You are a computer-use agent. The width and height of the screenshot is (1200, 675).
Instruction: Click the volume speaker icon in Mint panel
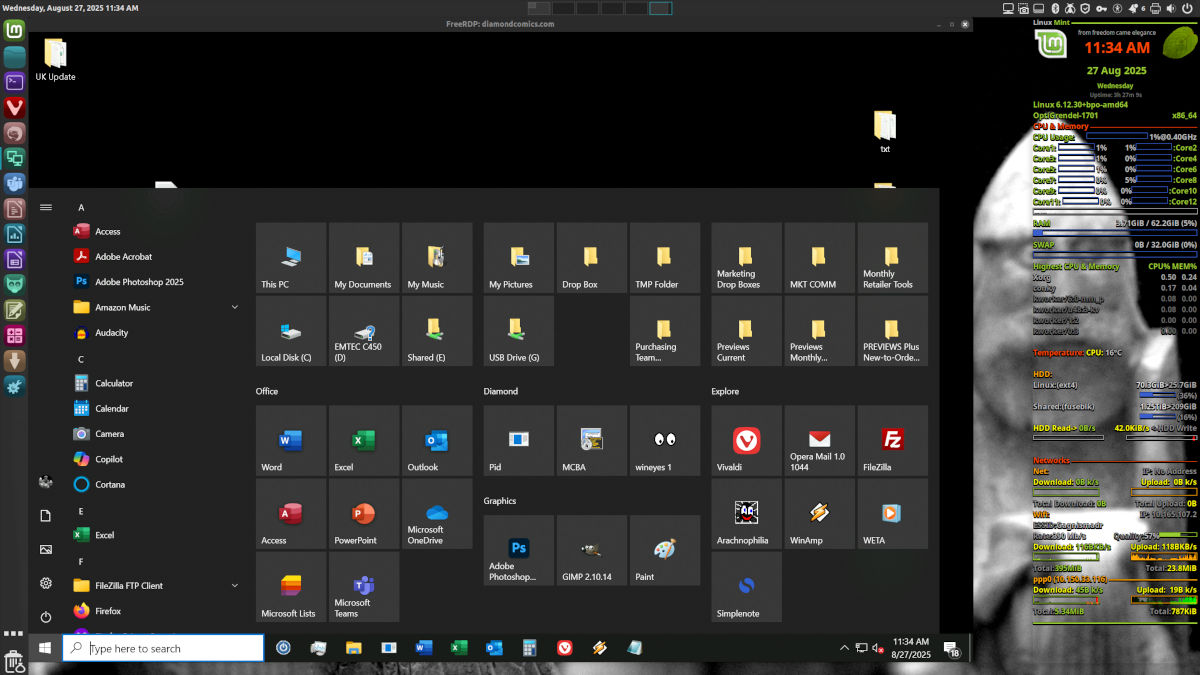1172,8
